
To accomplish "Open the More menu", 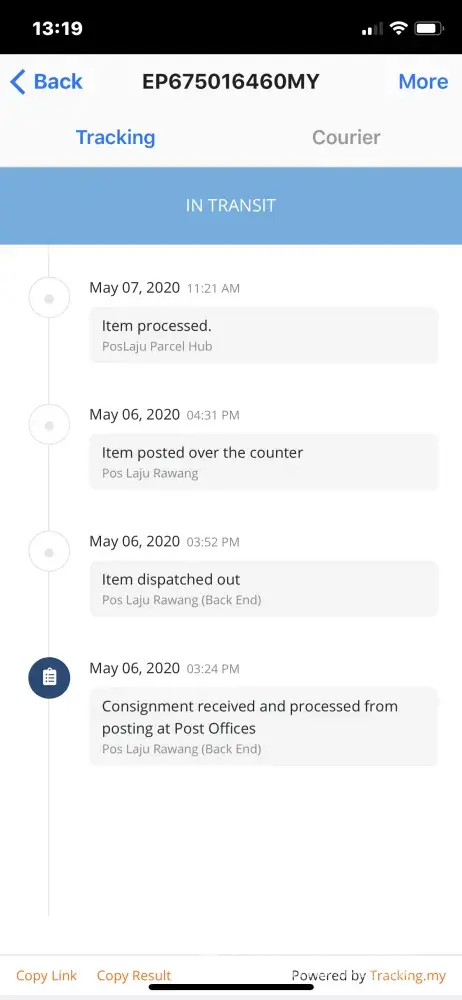I will click(x=423, y=82).
